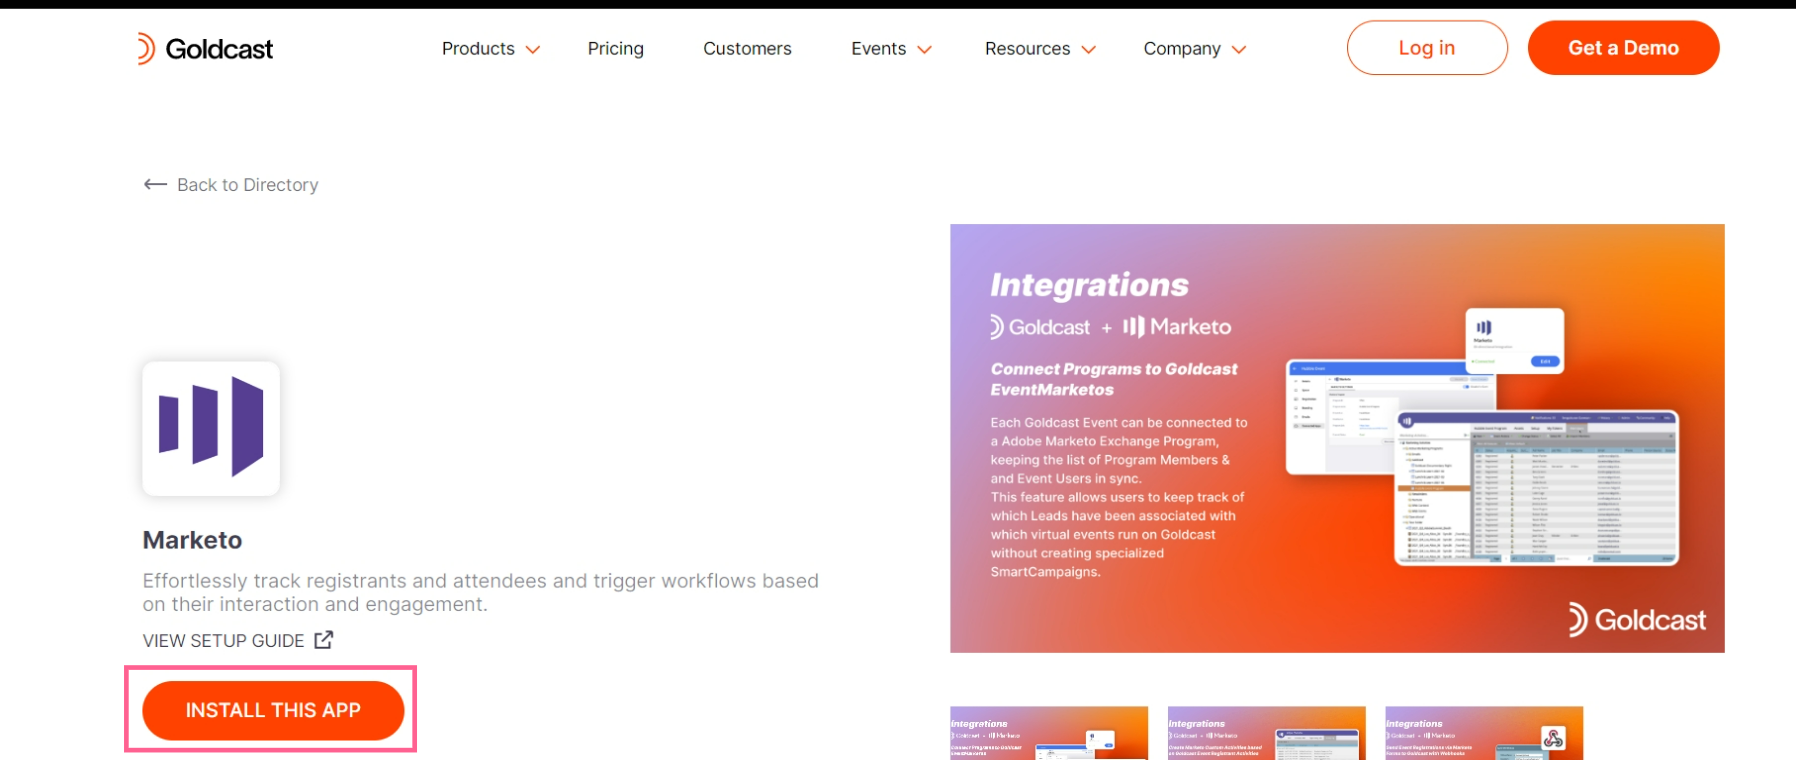
Task: Select the first integrations thumbnail
Action: (x=1049, y=733)
